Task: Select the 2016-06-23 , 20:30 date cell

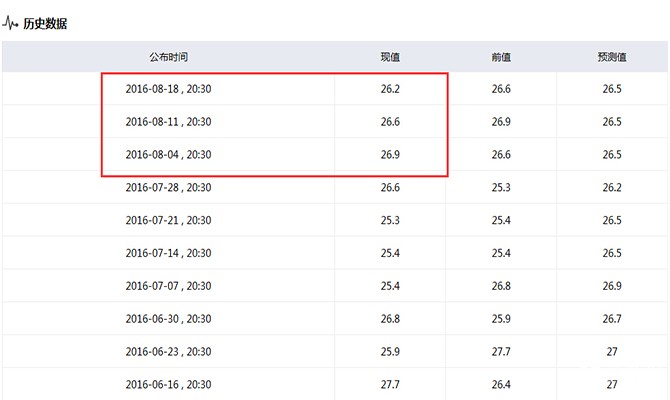Action: [168, 352]
